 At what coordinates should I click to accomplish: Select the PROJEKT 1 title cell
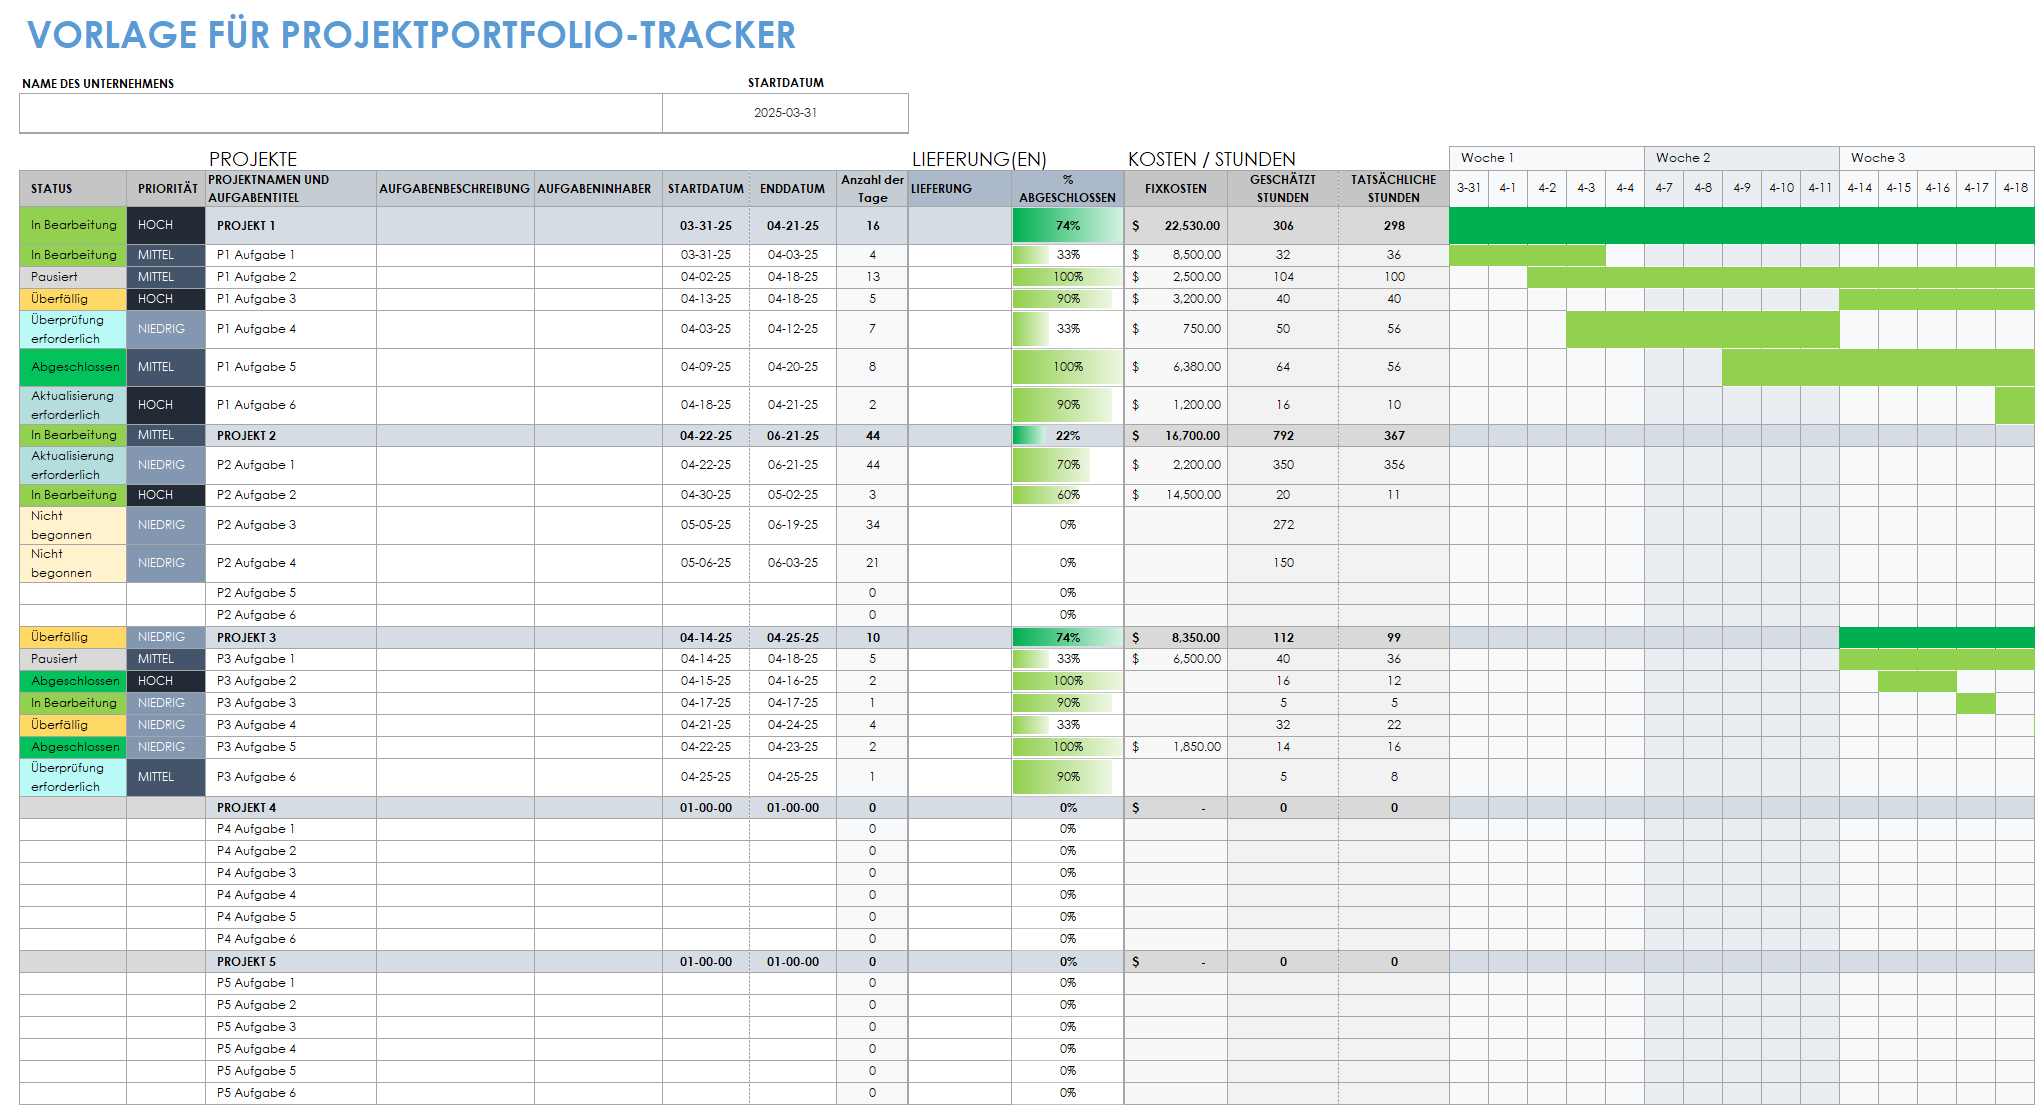coord(291,226)
